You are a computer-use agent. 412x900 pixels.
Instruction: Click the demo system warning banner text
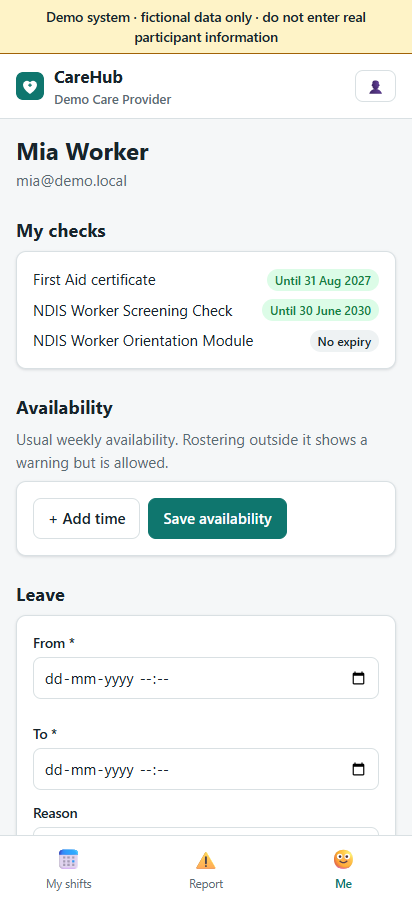[x=206, y=27]
